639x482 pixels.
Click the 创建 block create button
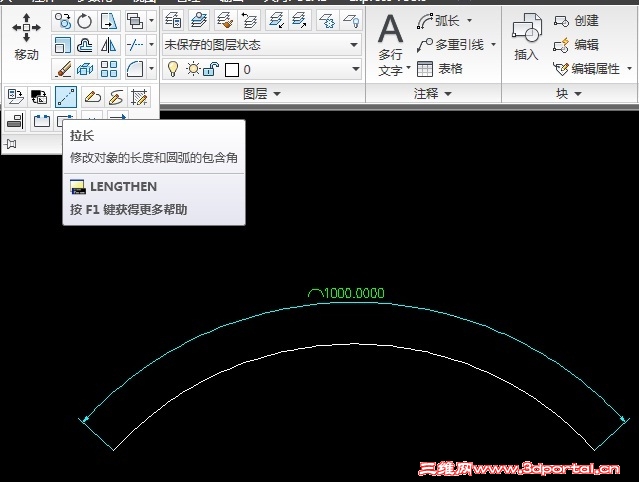click(576, 20)
